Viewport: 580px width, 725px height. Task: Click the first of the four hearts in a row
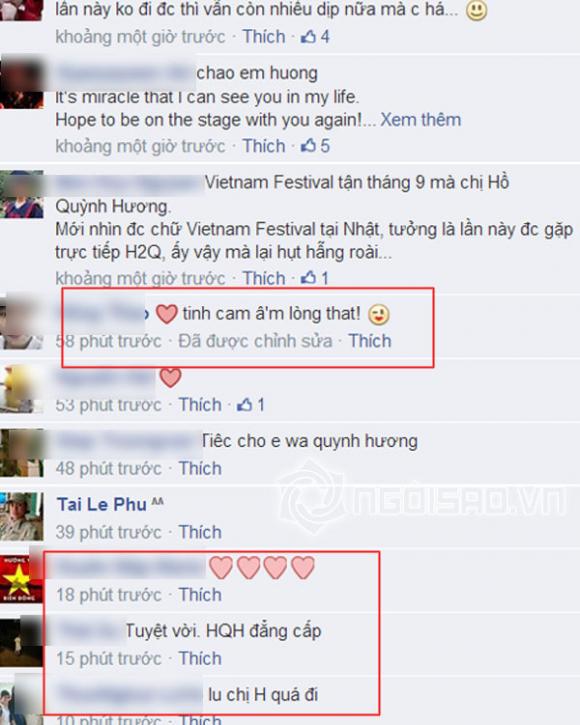point(221,567)
